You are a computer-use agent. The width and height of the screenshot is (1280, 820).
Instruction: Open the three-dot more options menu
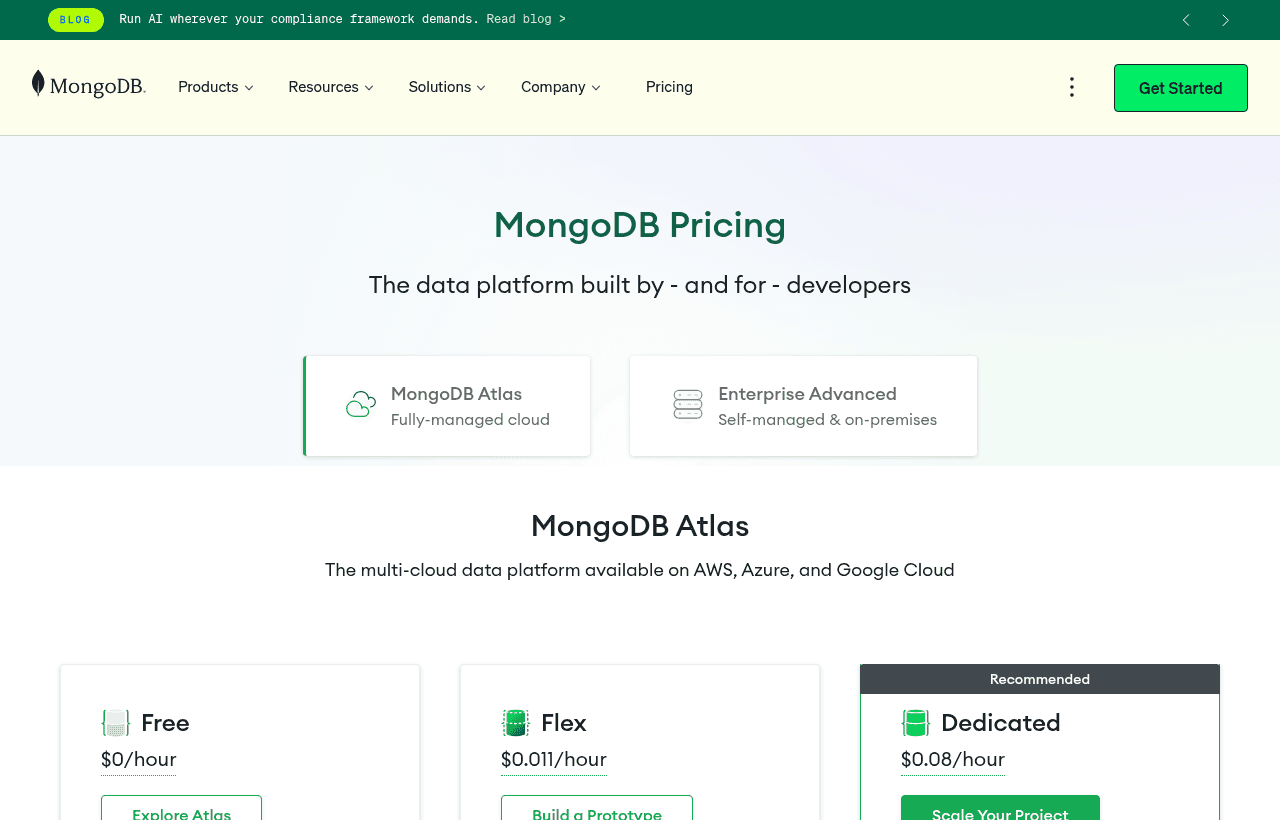point(1071,87)
